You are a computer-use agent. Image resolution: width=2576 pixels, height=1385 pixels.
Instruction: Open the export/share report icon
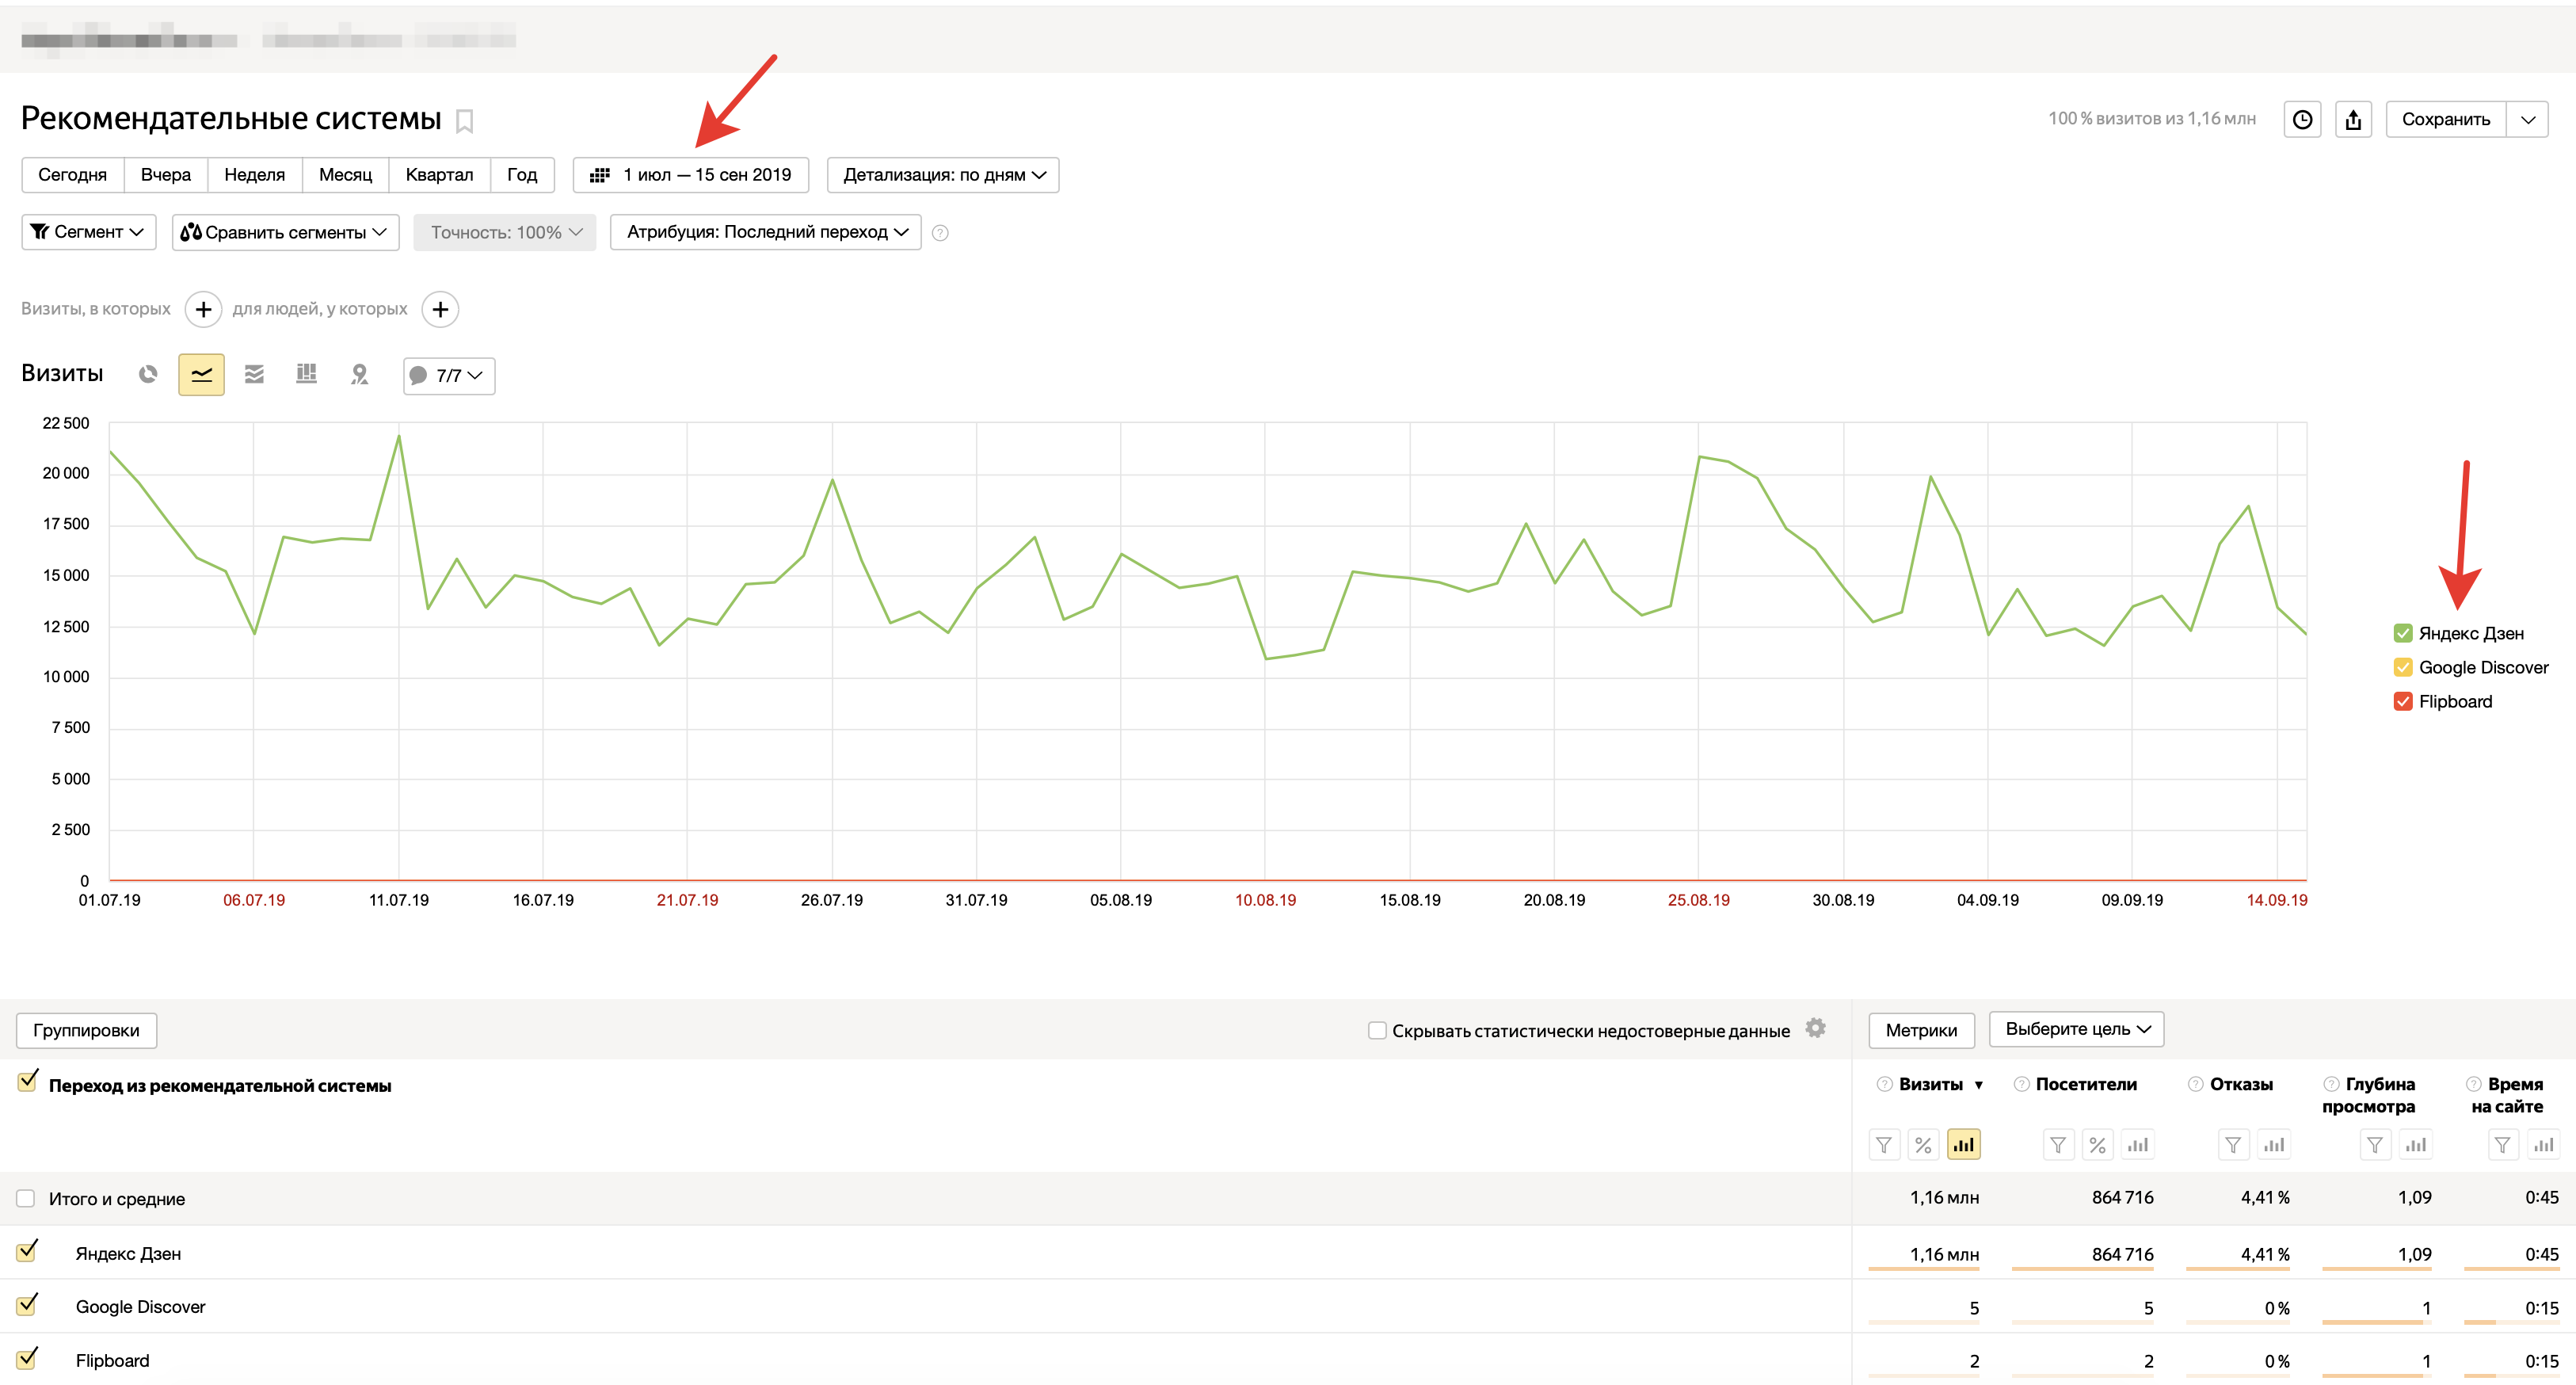click(x=2353, y=119)
